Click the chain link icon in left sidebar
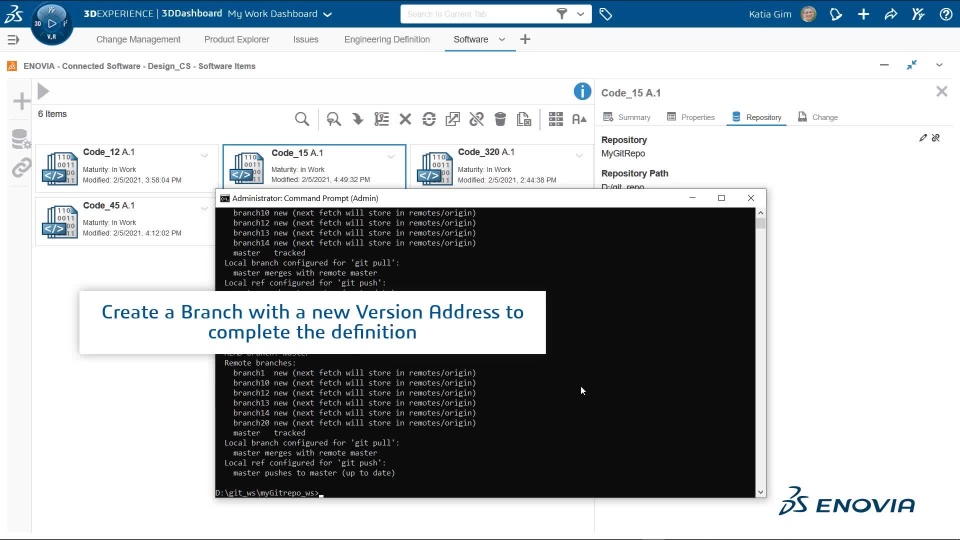This screenshot has width=960, height=540. (21, 168)
